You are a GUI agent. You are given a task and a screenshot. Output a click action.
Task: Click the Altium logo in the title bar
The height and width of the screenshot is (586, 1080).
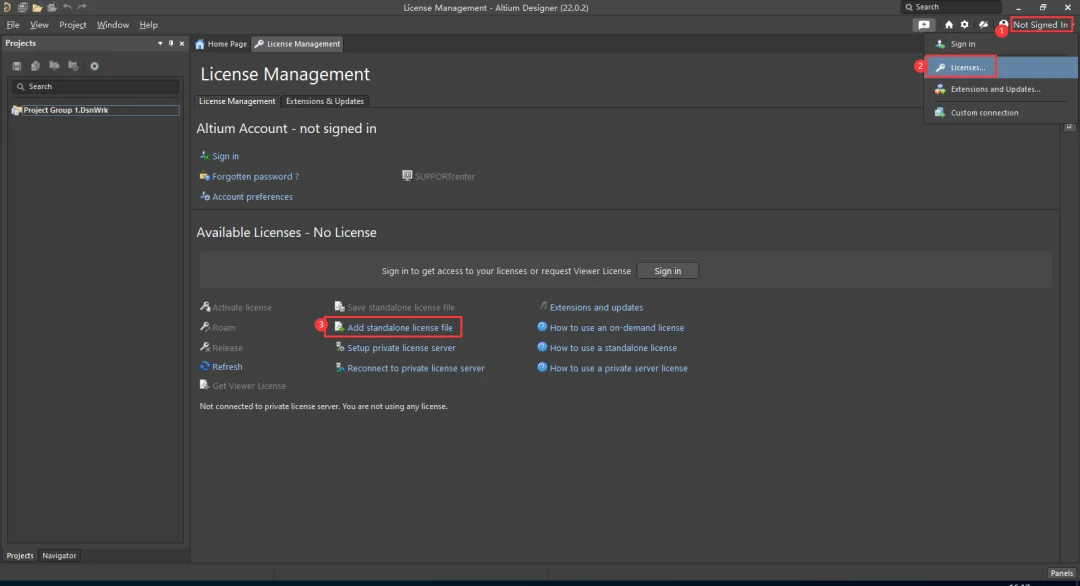coord(7,7)
